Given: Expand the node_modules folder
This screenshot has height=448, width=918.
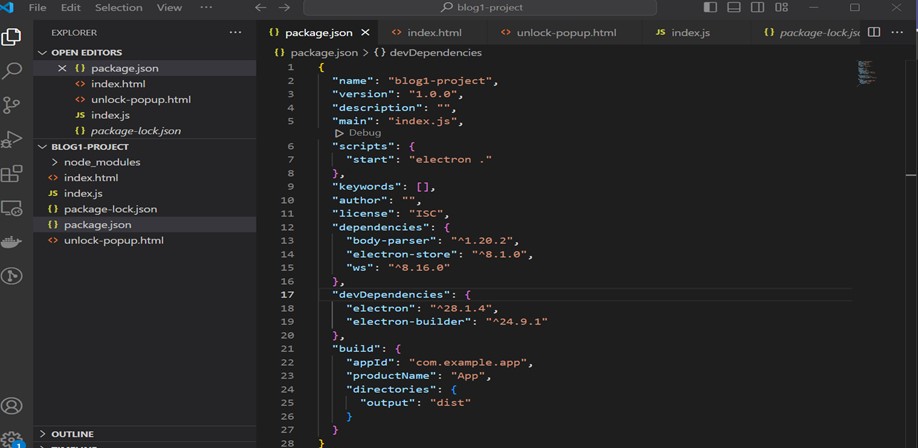Looking at the screenshot, I should [56, 162].
